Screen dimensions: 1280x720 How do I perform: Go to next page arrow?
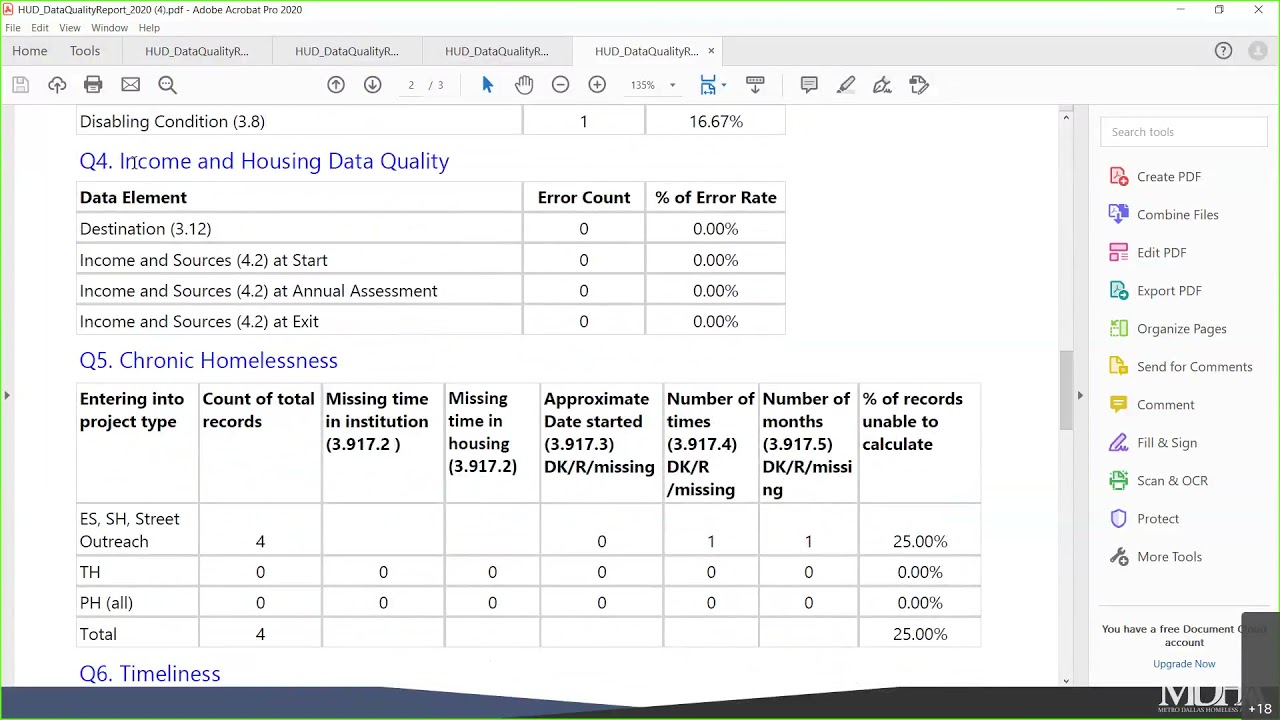coord(372,85)
